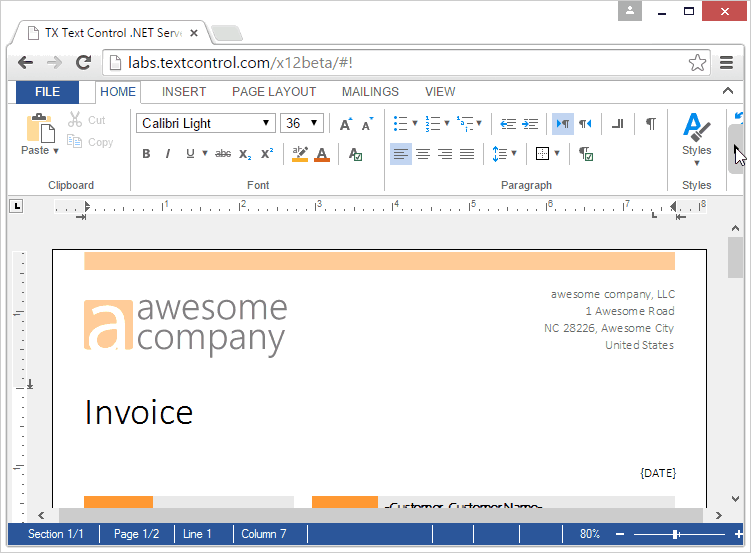The width and height of the screenshot is (751, 553).
Task: Justify the paragraph text
Action: coord(467,154)
